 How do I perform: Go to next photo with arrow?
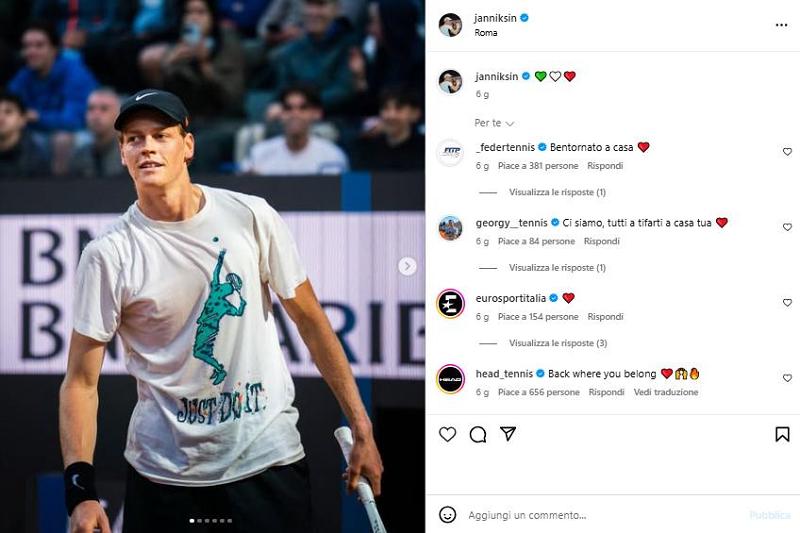(407, 266)
